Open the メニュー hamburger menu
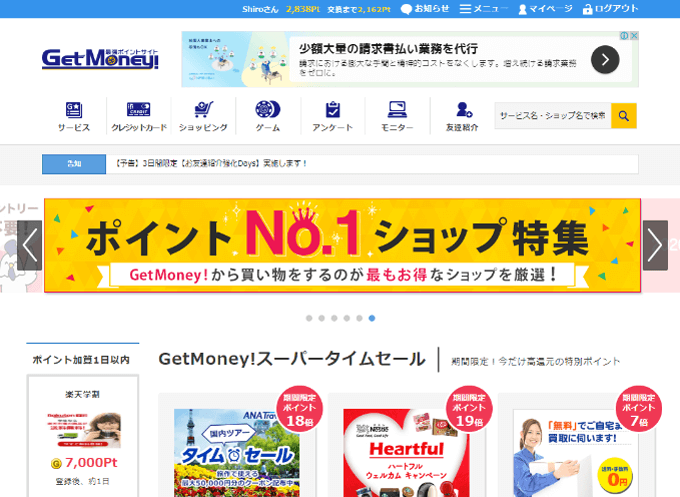This screenshot has height=497, width=680. (484, 9)
